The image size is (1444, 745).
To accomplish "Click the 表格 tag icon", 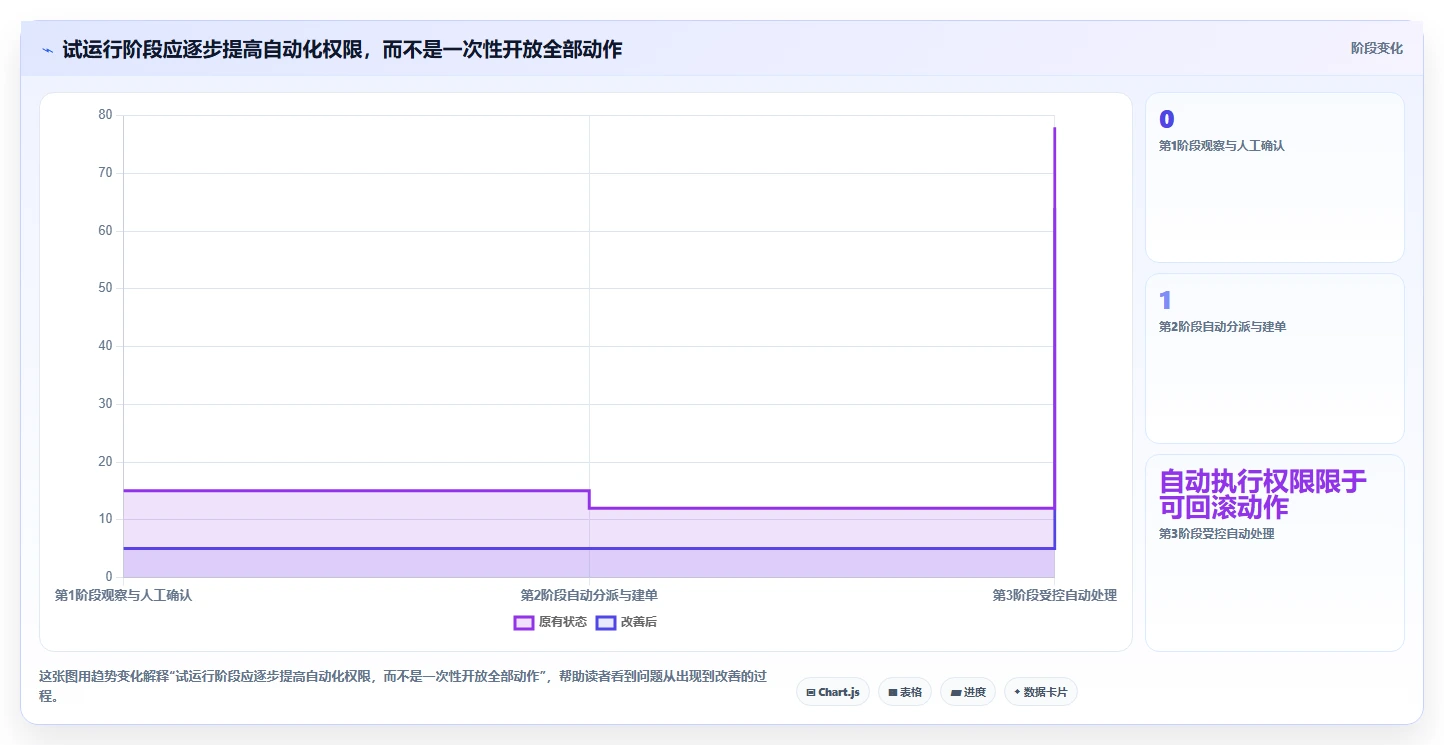I will [892, 692].
